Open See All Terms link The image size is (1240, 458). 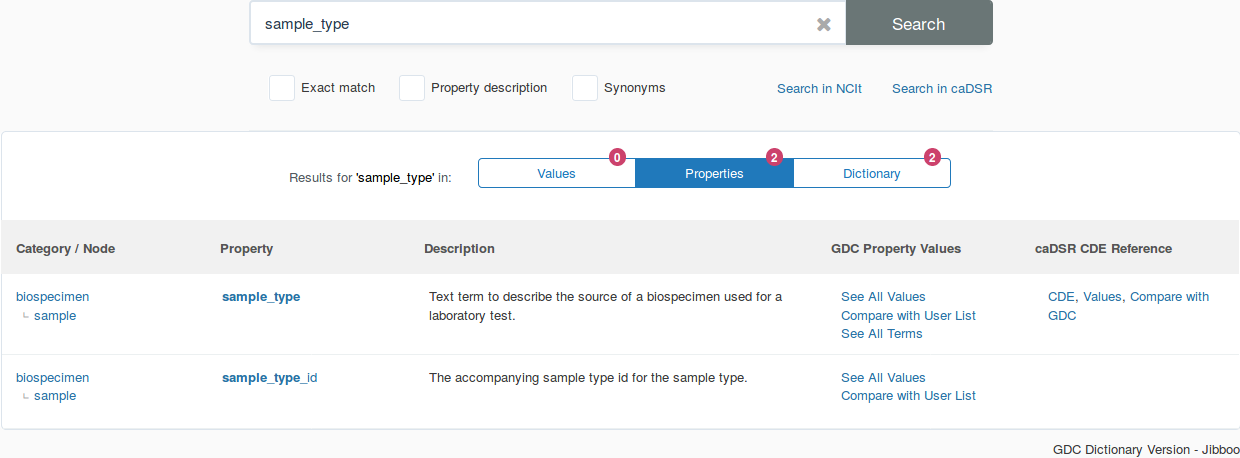point(881,334)
